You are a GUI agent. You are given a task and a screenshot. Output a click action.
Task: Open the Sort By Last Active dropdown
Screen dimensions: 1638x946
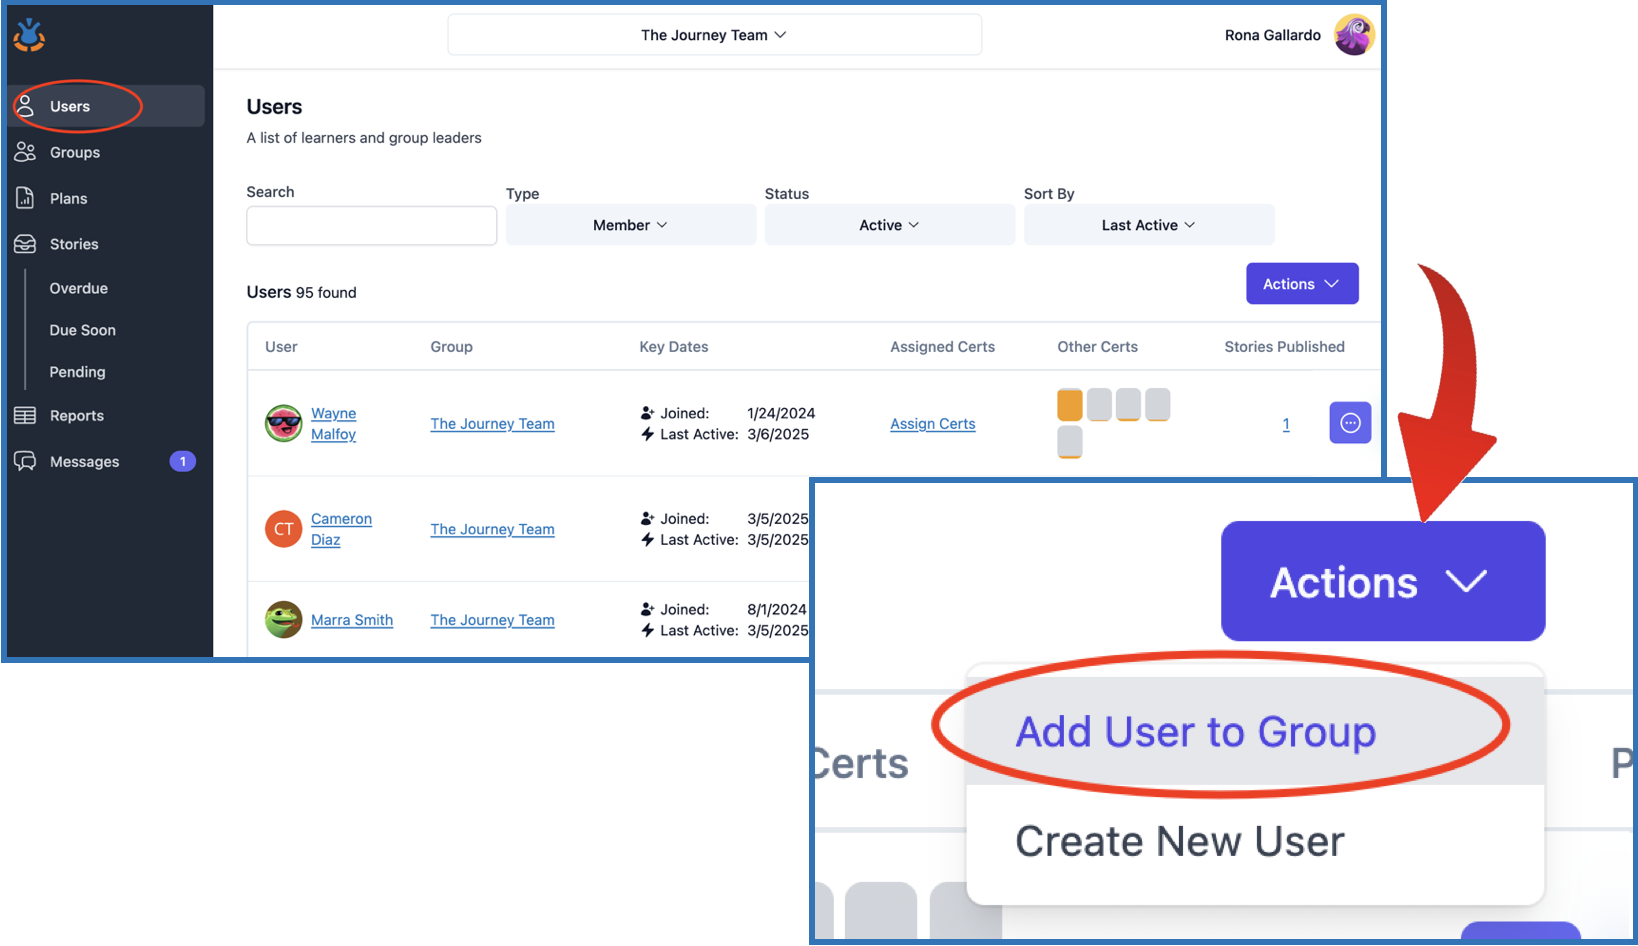click(x=1148, y=225)
